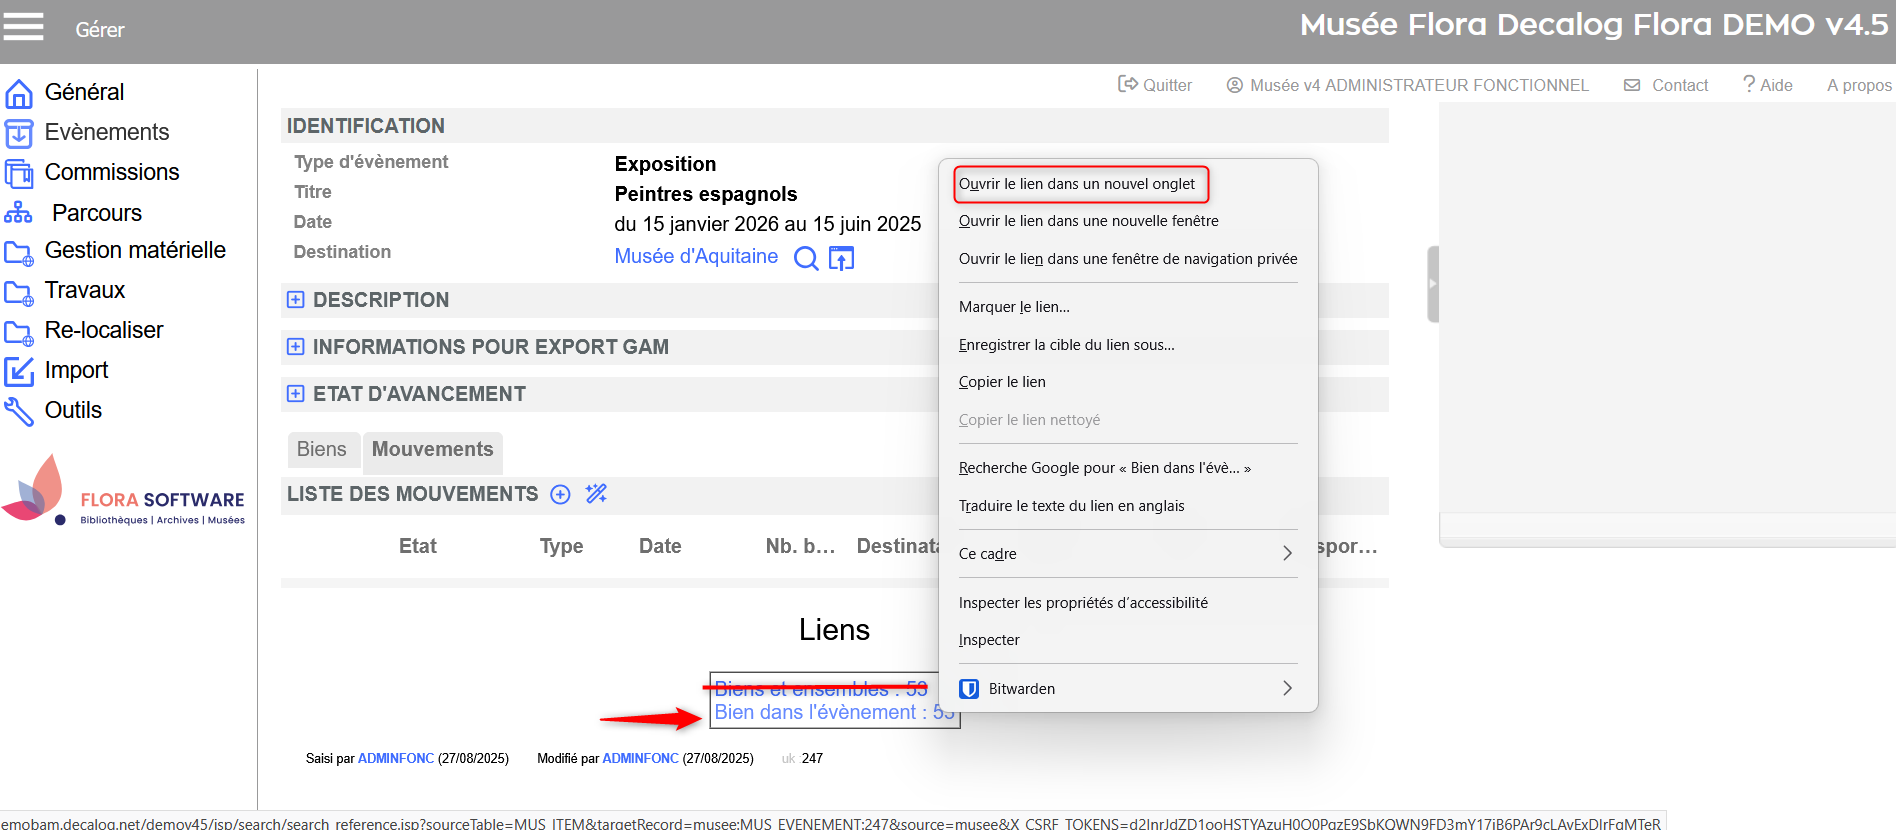
Task: Open the Général home icon
Action: coord(19,93)
